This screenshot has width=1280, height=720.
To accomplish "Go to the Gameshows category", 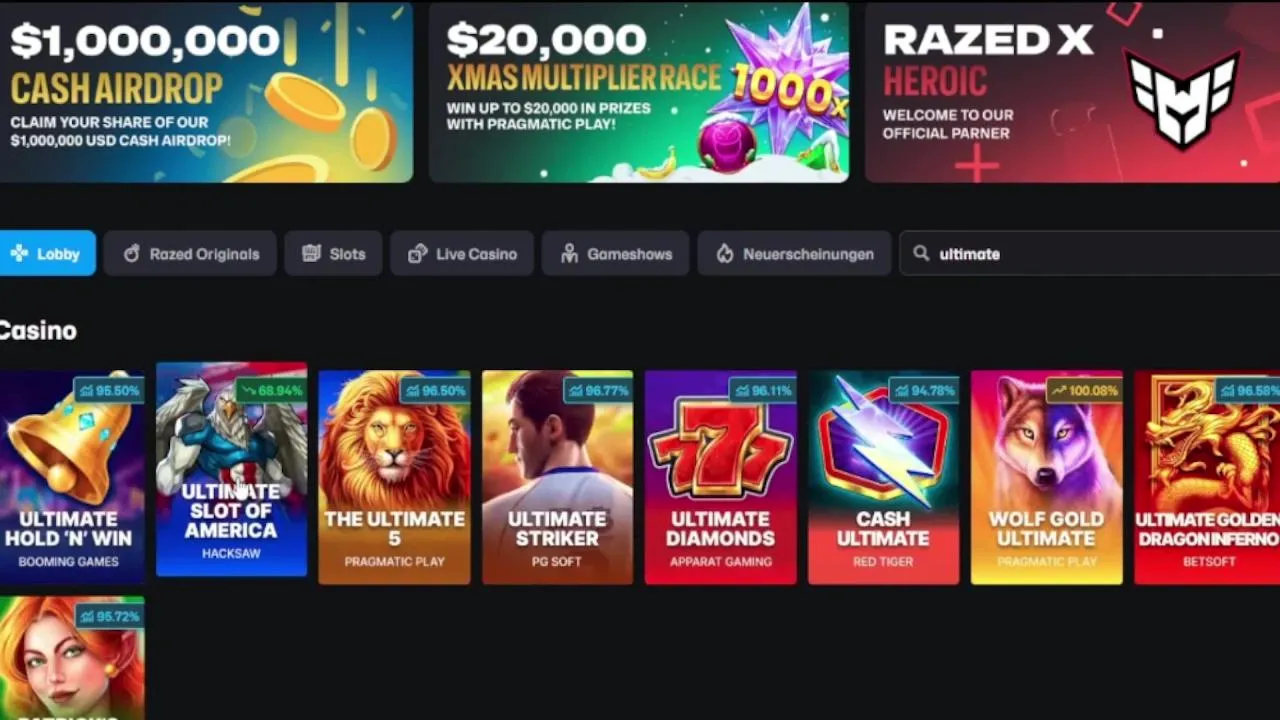I will 615,254.
